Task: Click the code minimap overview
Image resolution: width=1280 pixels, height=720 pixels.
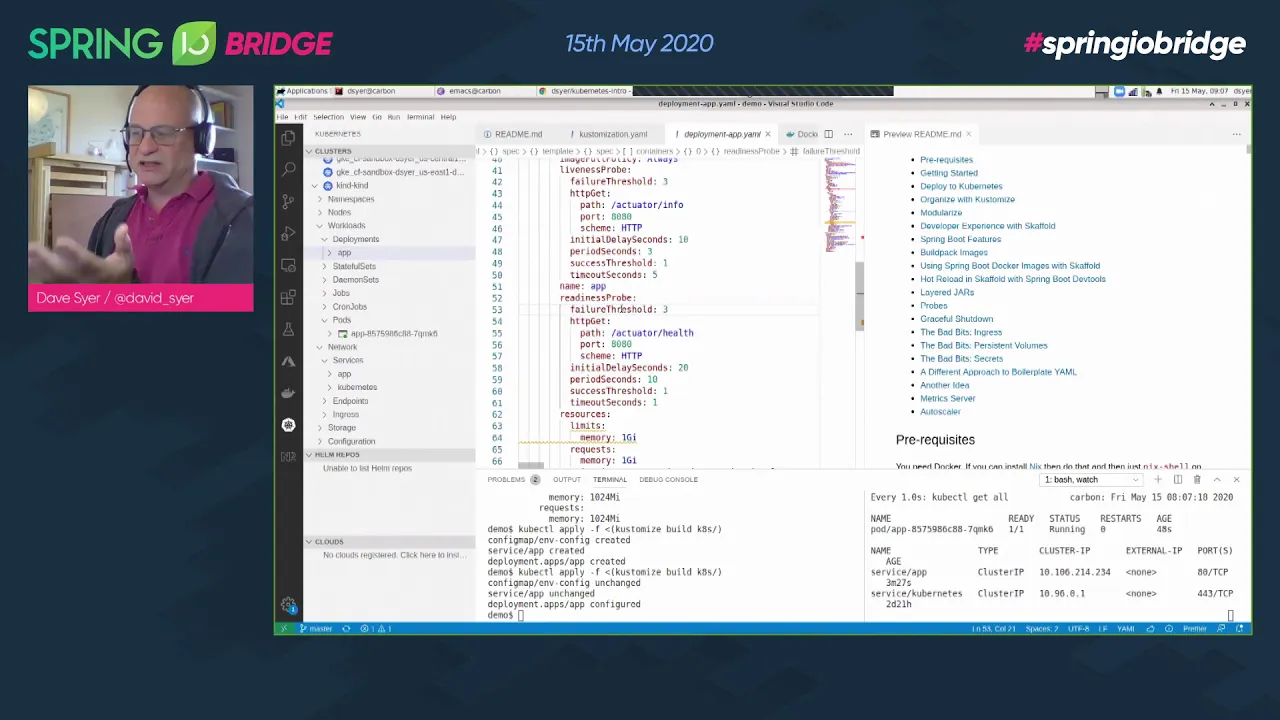Action: click(839, 205)
